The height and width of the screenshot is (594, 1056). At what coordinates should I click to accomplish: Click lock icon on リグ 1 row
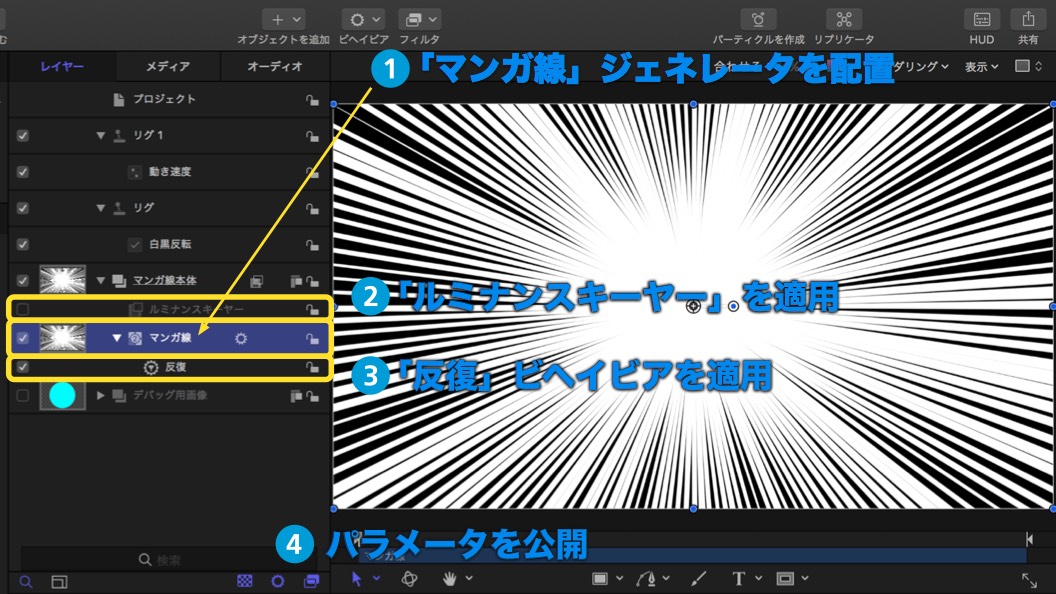(x=312, y=136)
